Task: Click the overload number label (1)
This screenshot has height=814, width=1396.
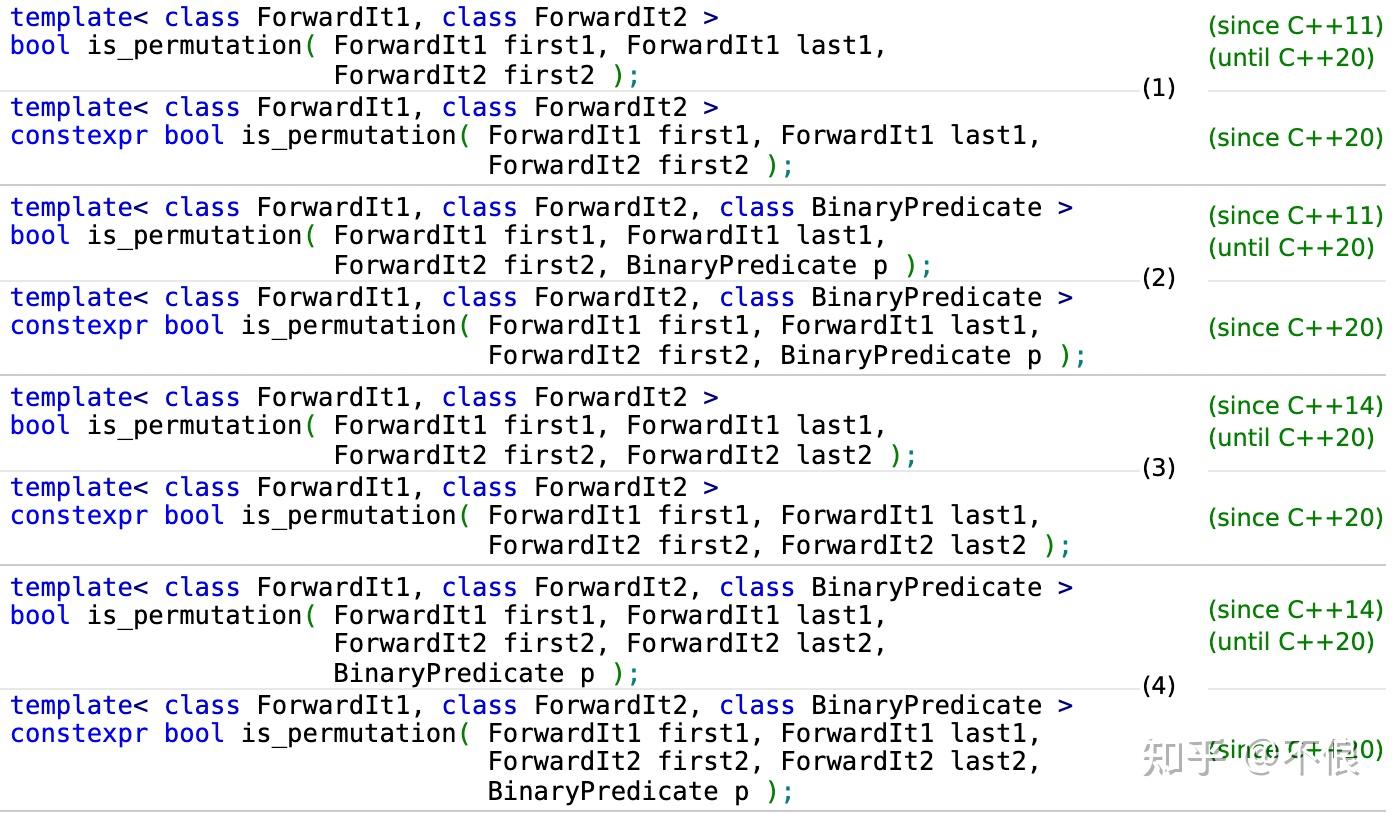Action: [x=1159, y=88]
